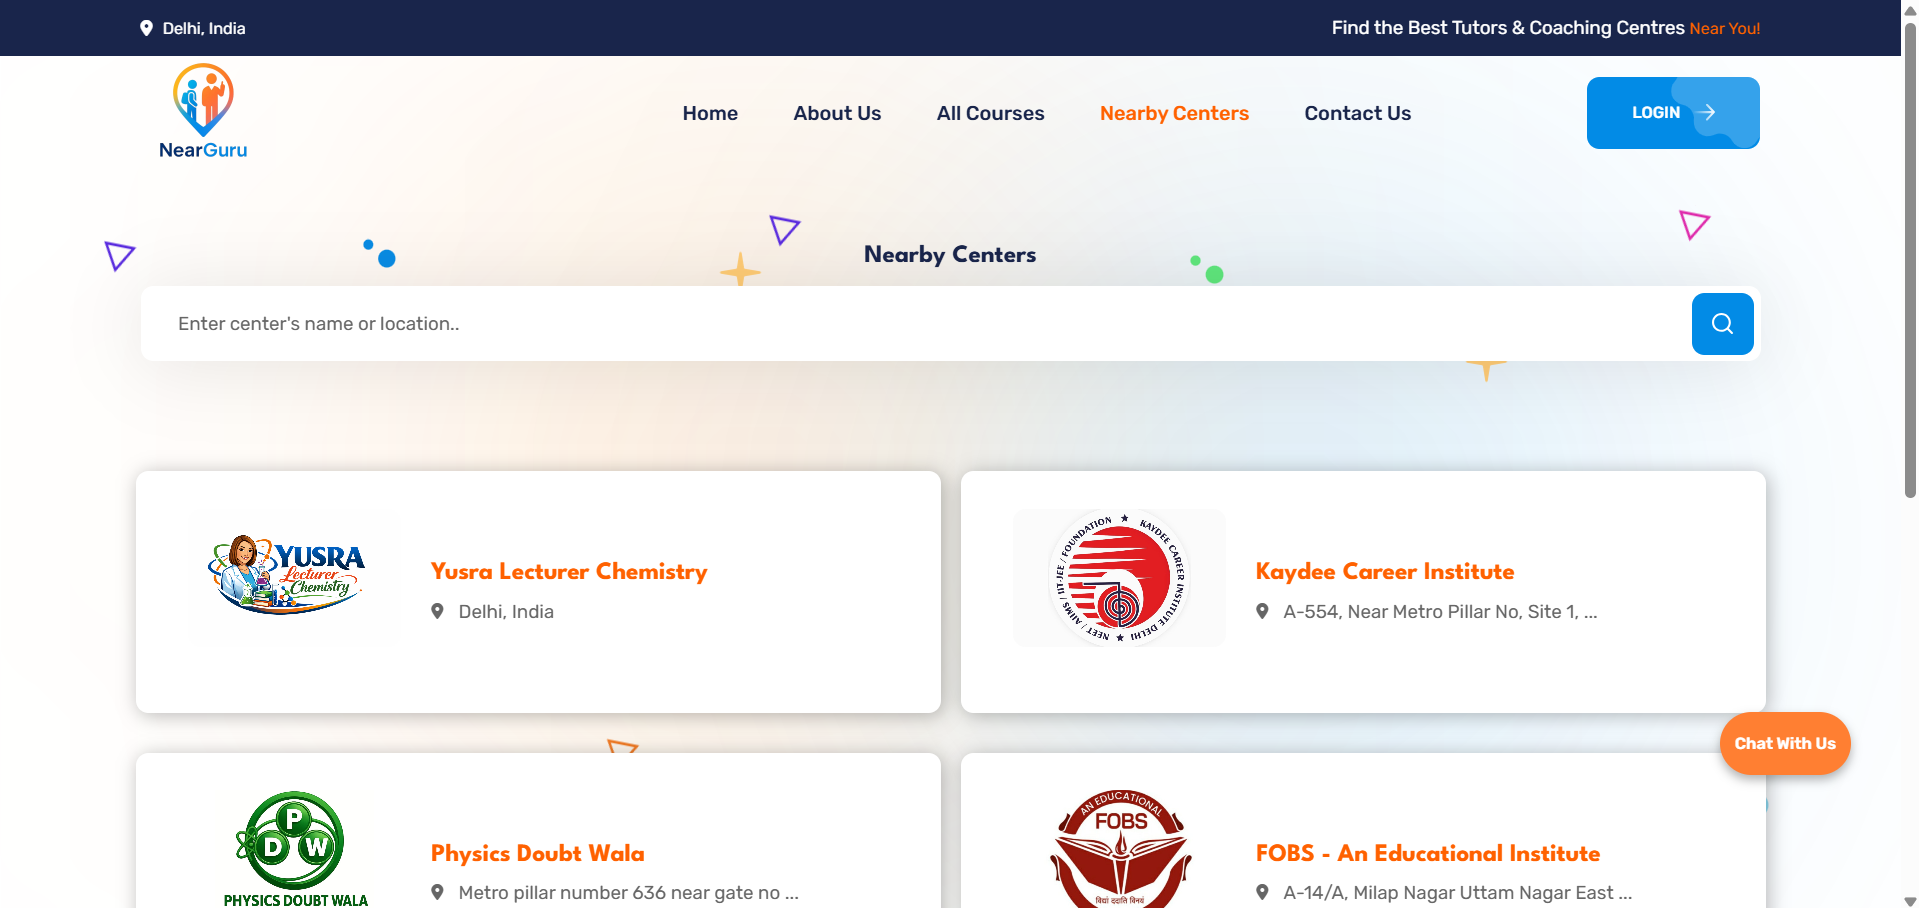Click the LOGIN button
Screen dimensions: 1919x908
[x=1673, y=113]
